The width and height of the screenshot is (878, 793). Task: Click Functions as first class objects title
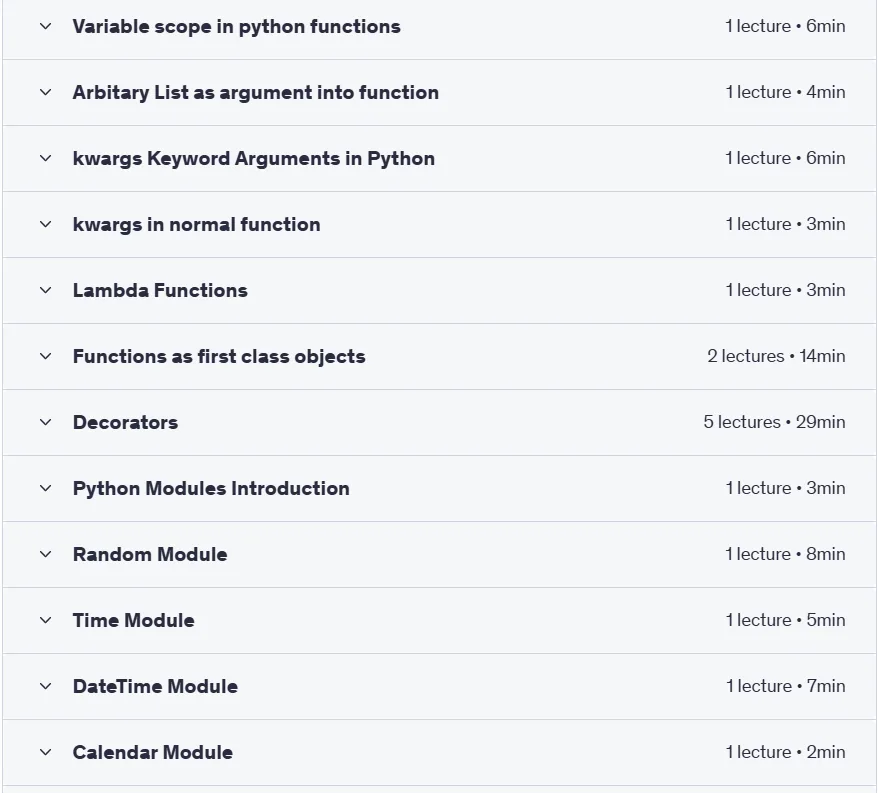pos(219,357)
